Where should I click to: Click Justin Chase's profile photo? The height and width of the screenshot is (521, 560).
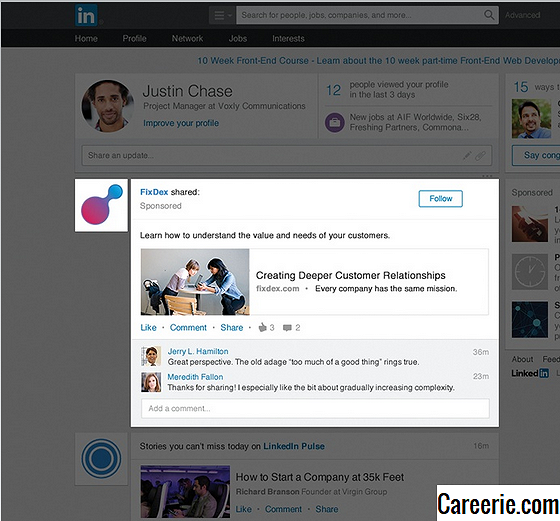click(x=108, y=106)
